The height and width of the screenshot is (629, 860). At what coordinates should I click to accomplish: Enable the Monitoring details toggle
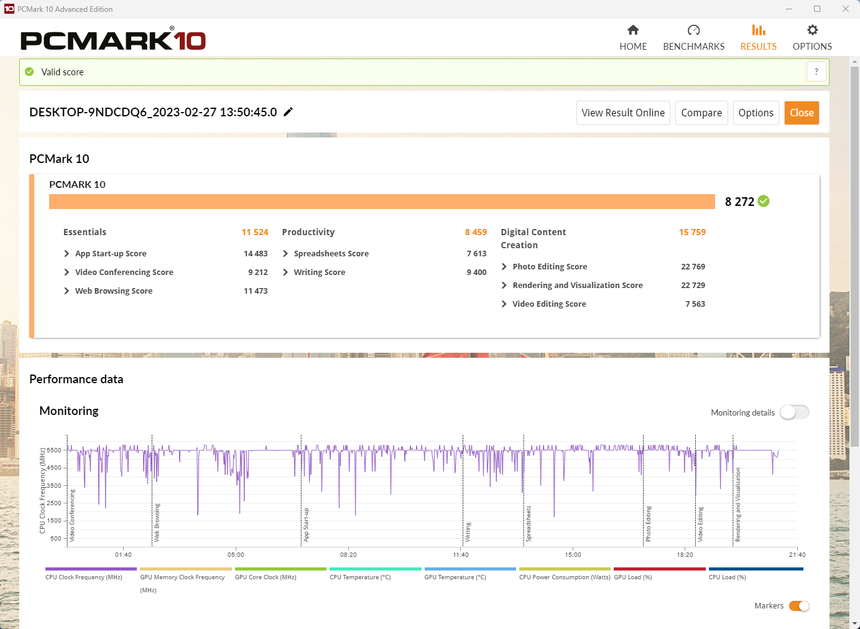794,412
